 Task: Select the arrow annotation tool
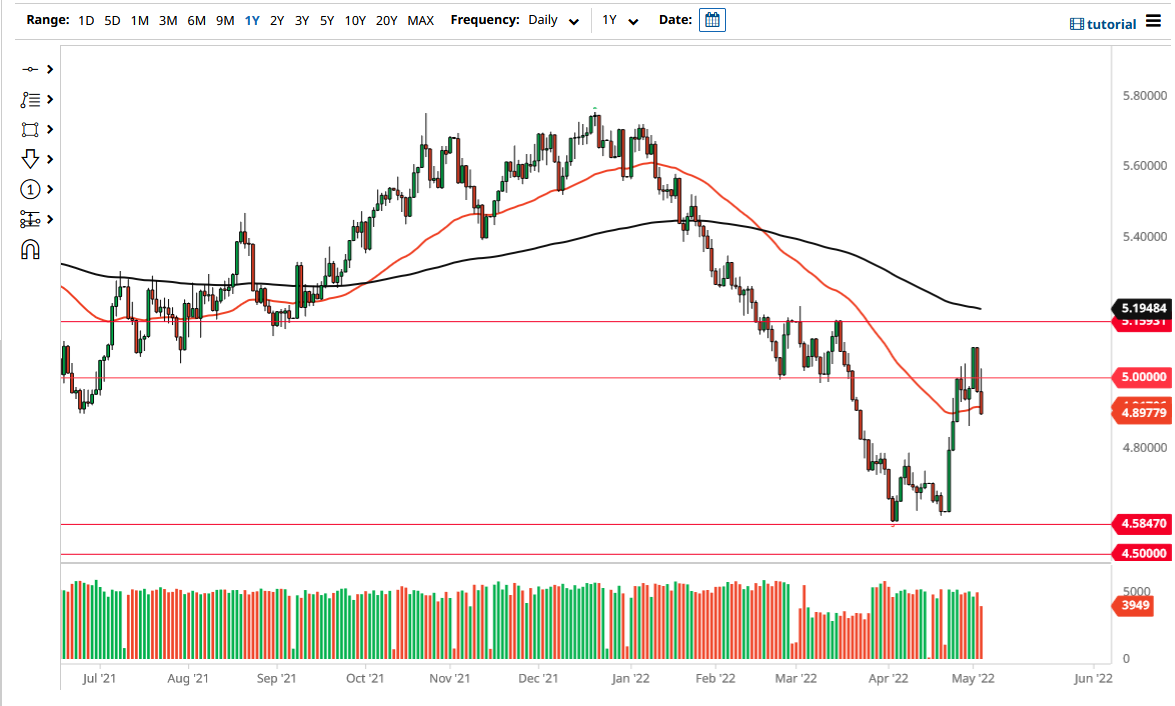click(x=30, y=159)
